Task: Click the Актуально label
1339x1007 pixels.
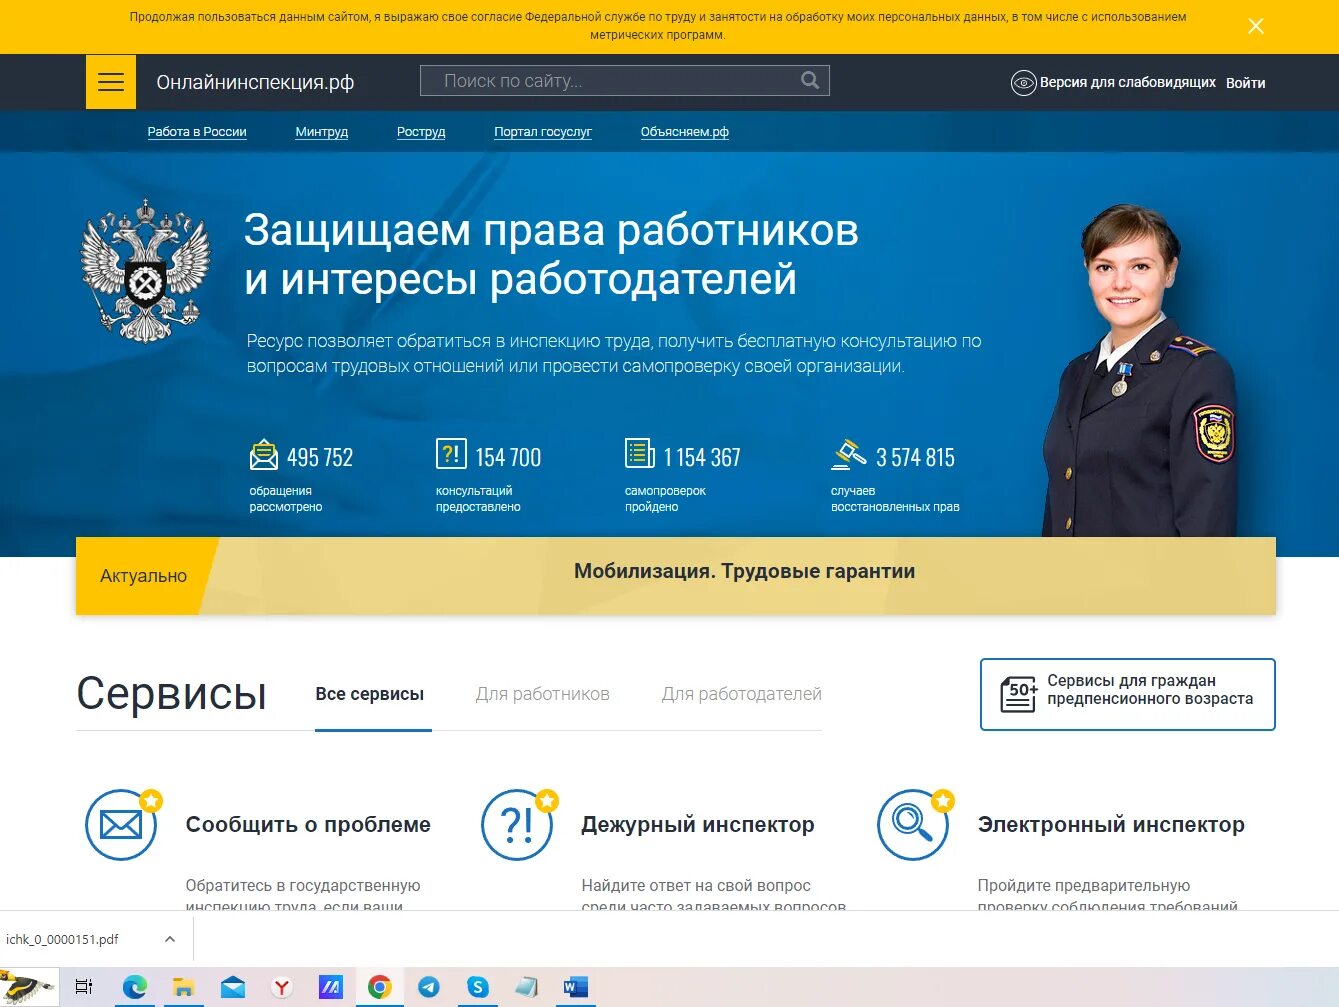Action: point(144,576)
